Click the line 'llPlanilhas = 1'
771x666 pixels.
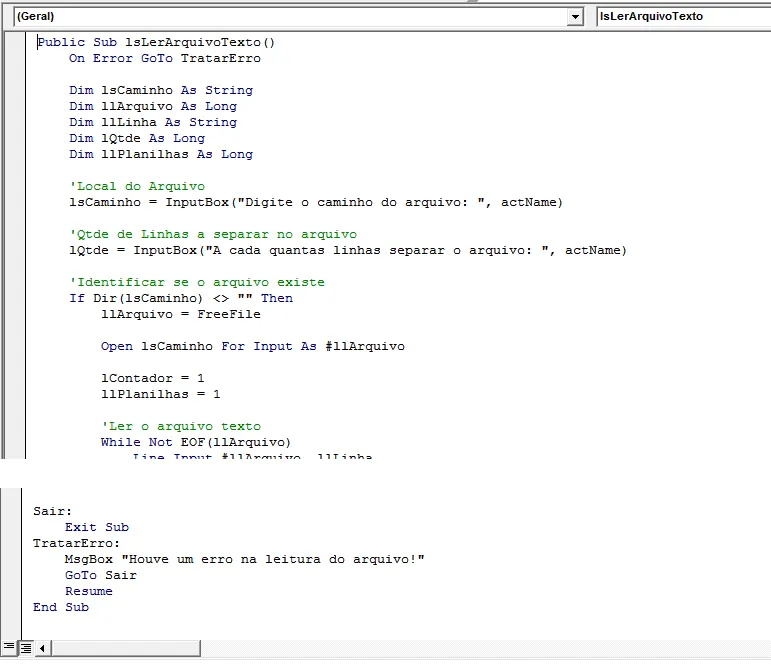coord(160,394)
